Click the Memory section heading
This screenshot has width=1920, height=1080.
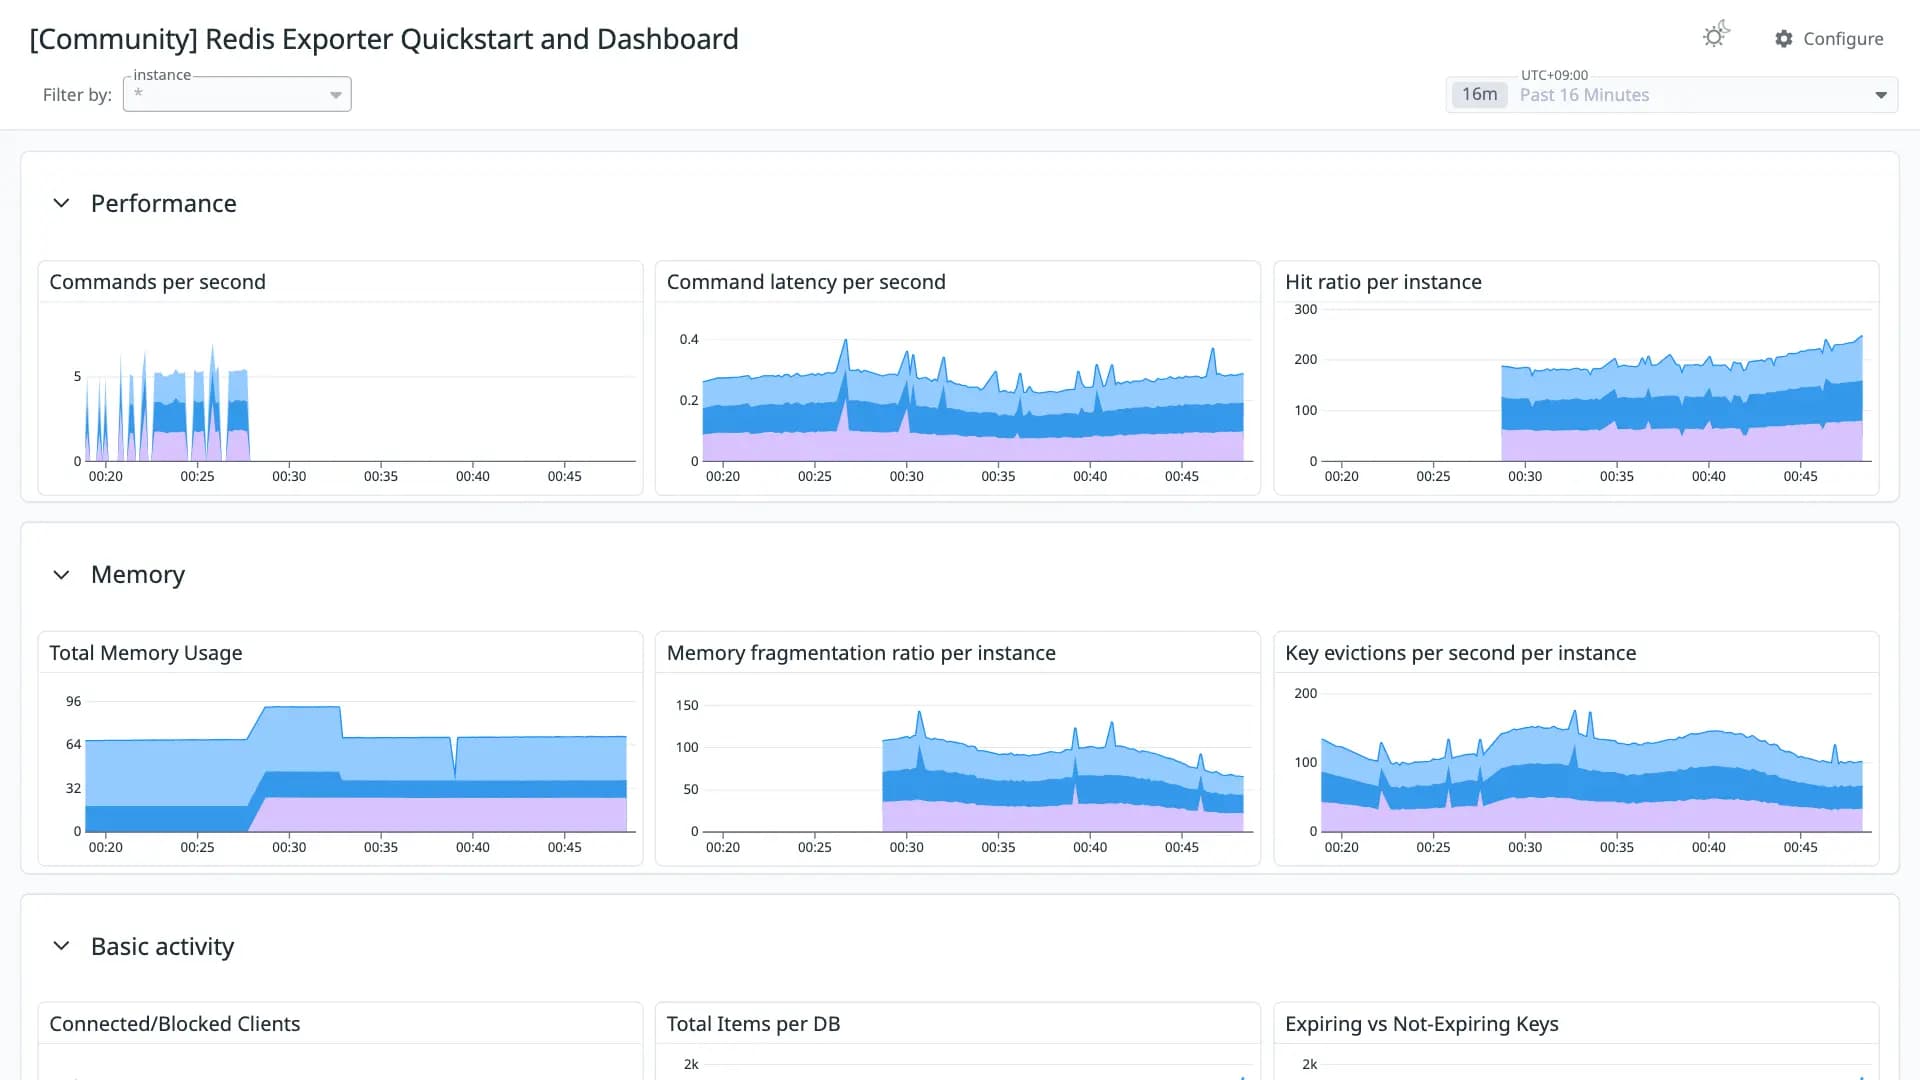tap(138, 575)
